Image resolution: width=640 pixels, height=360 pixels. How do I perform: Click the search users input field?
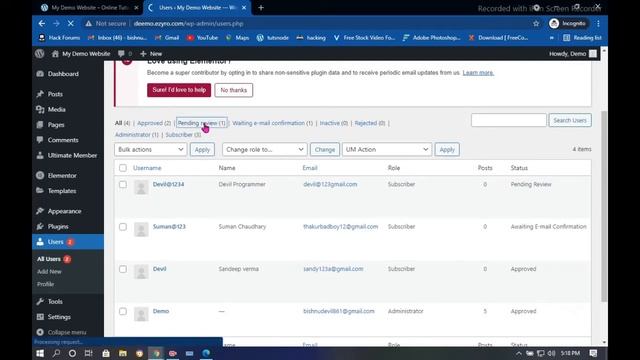coord(509,120)
